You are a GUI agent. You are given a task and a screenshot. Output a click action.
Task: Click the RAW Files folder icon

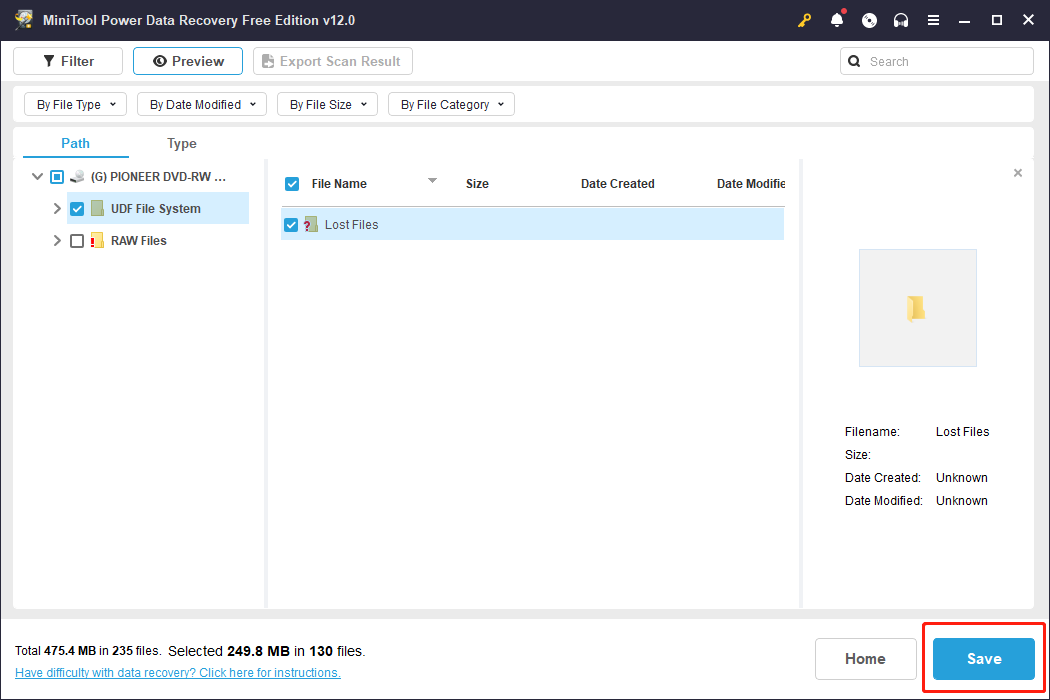coord(97,240)
